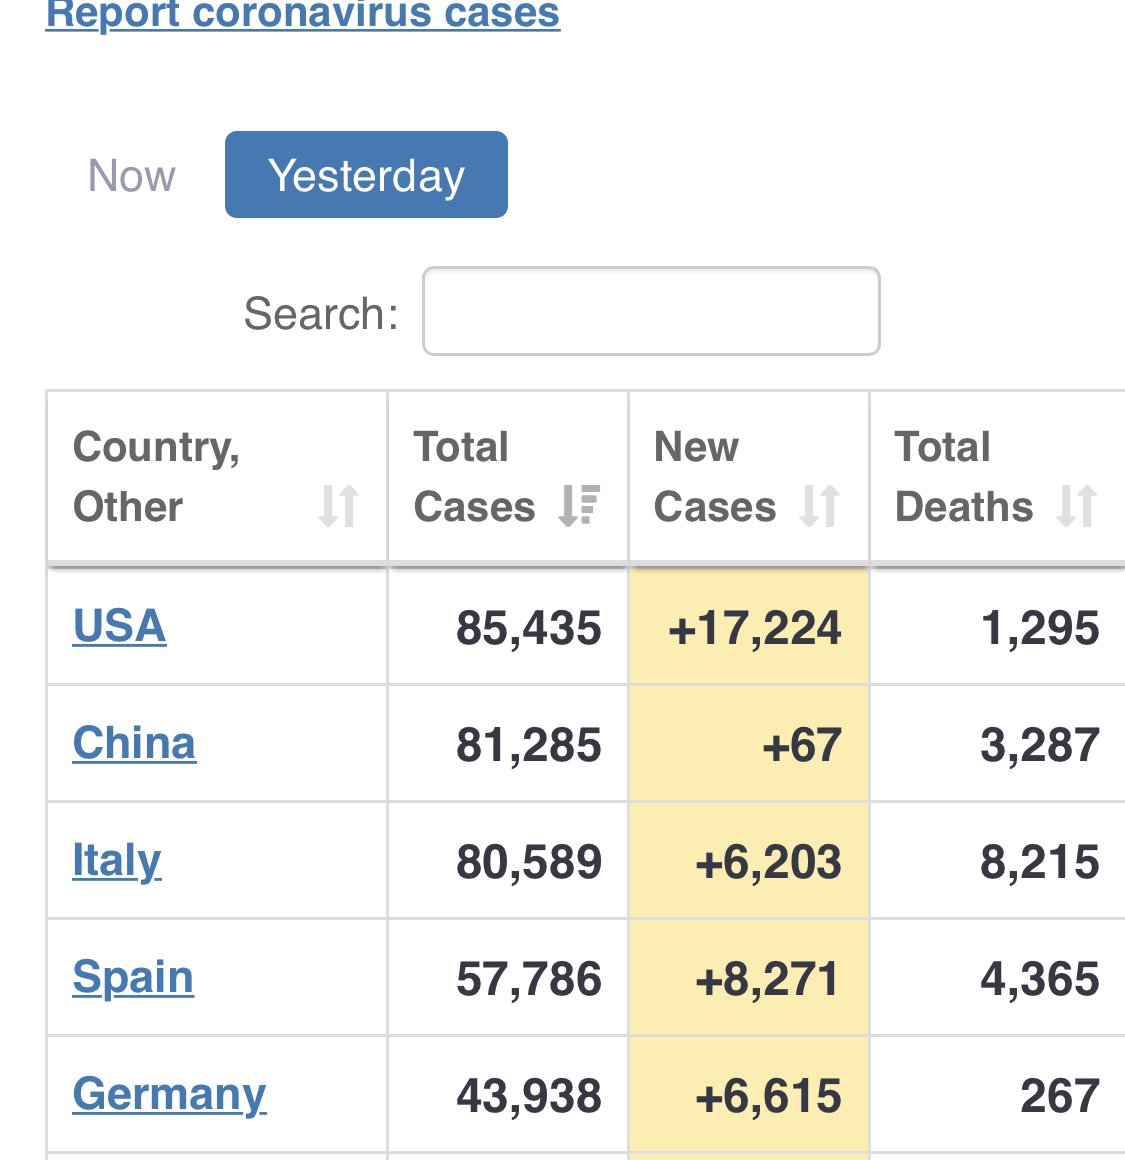This screenshot has height=1160, width=1125.
Task: Sort table by Total Deaths arrows
Action: (x=1076, y=506)
